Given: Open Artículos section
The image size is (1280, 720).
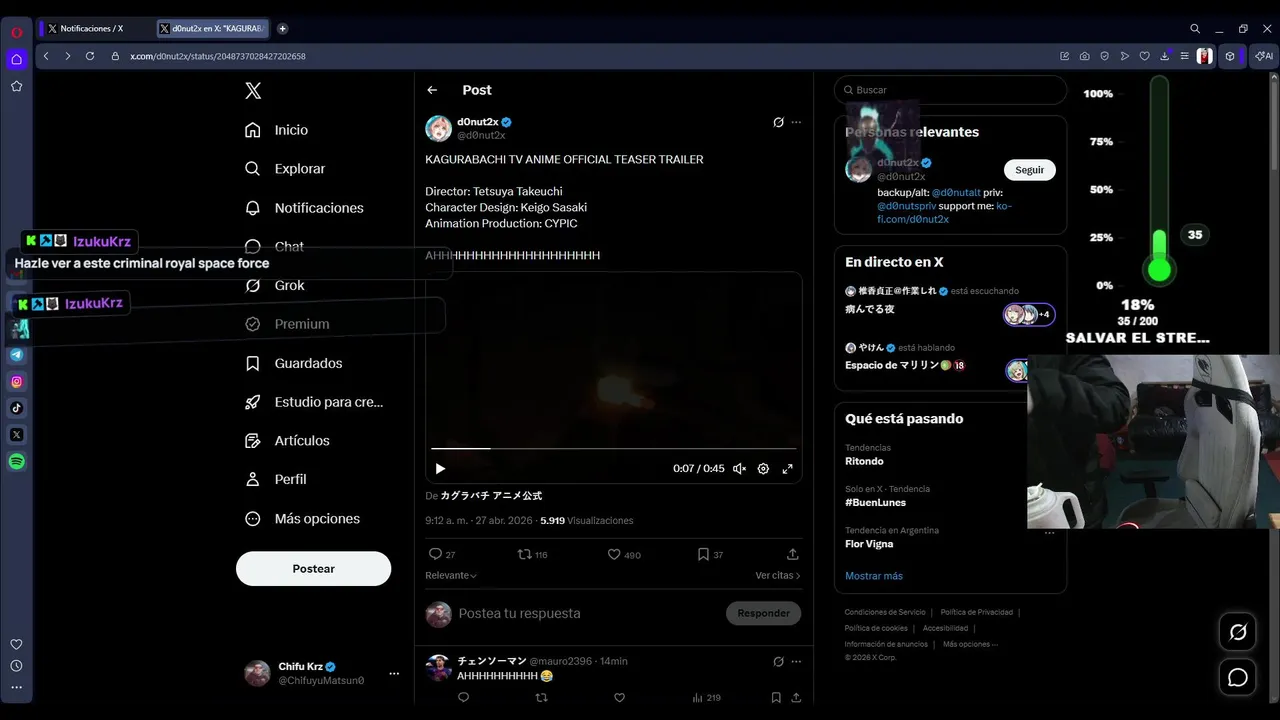Looking at the screenshot, I should (x=288, y=441).
